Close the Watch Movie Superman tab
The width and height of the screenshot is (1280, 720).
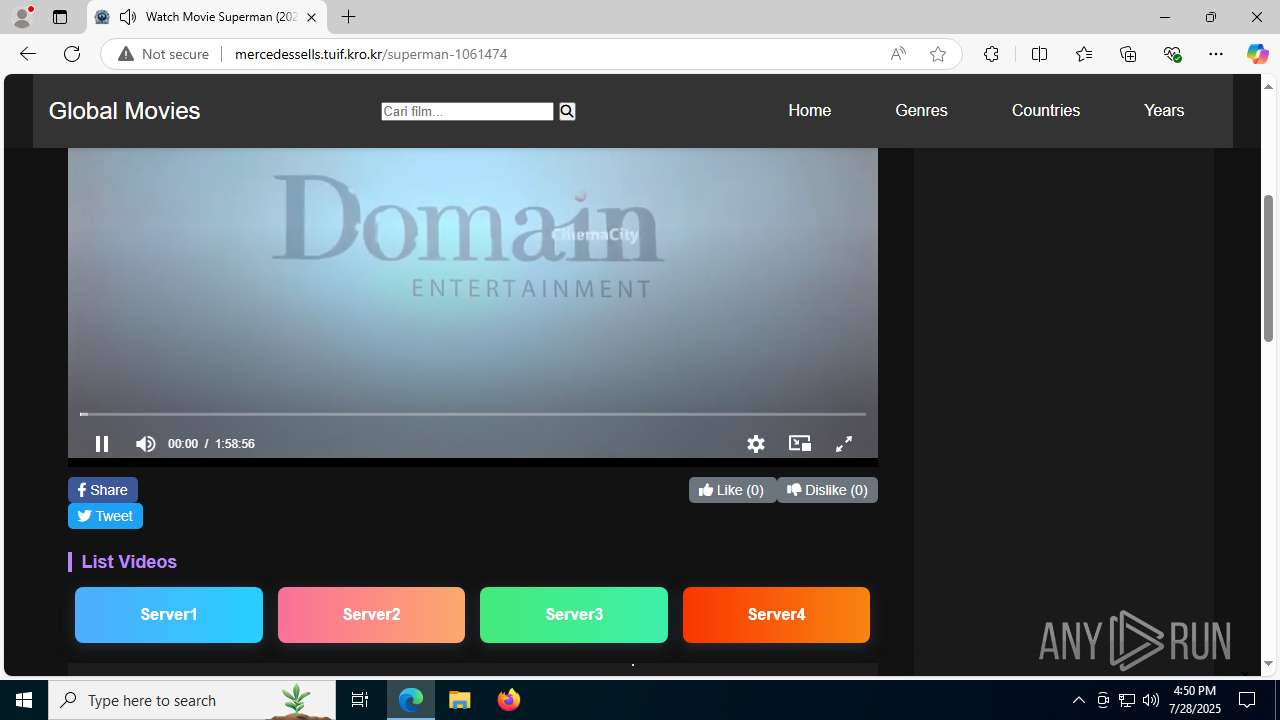pos(311,17)
